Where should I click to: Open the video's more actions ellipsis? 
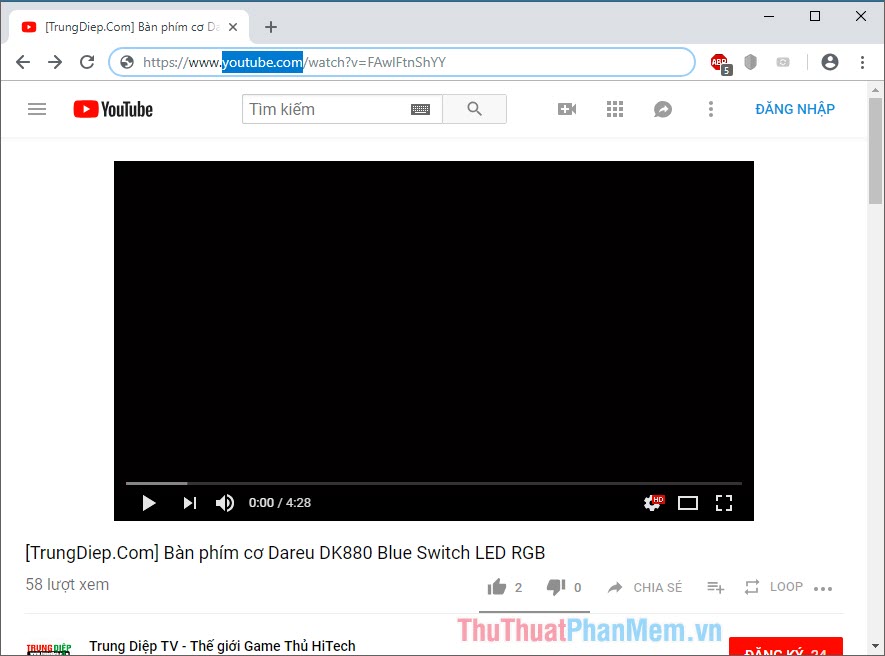(x=823, y=588)
